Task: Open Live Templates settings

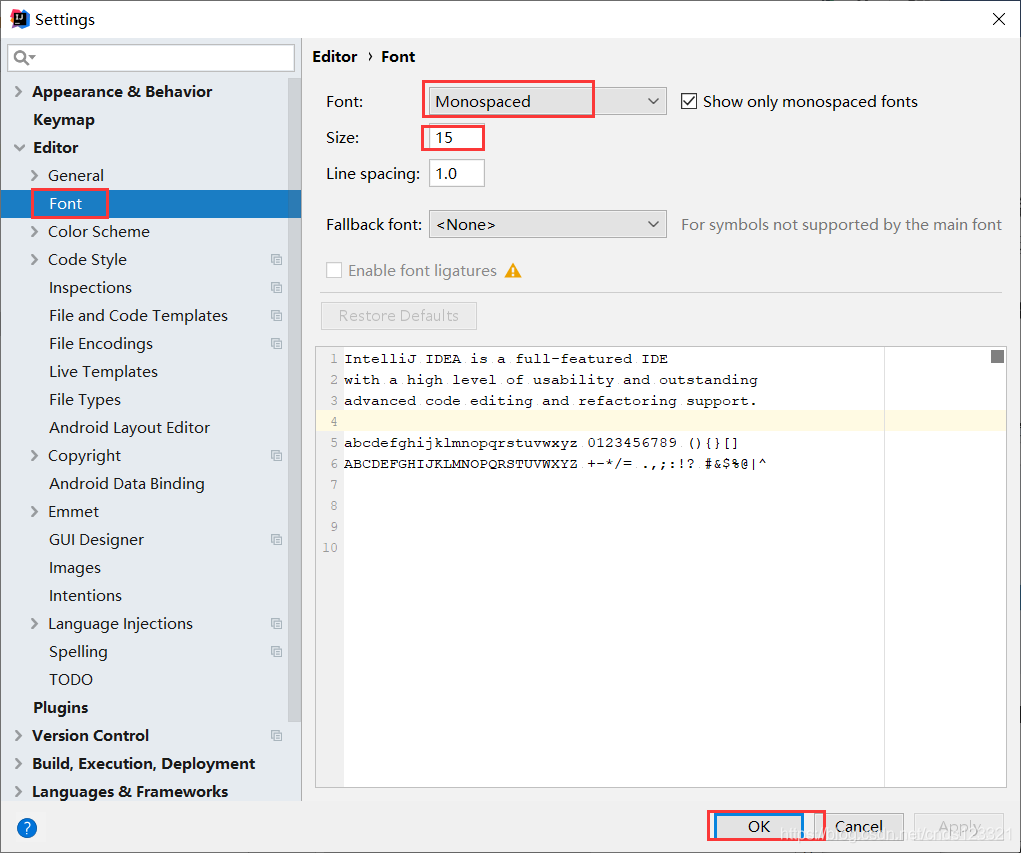Action: pyautogui.click(x=103, y=371)
